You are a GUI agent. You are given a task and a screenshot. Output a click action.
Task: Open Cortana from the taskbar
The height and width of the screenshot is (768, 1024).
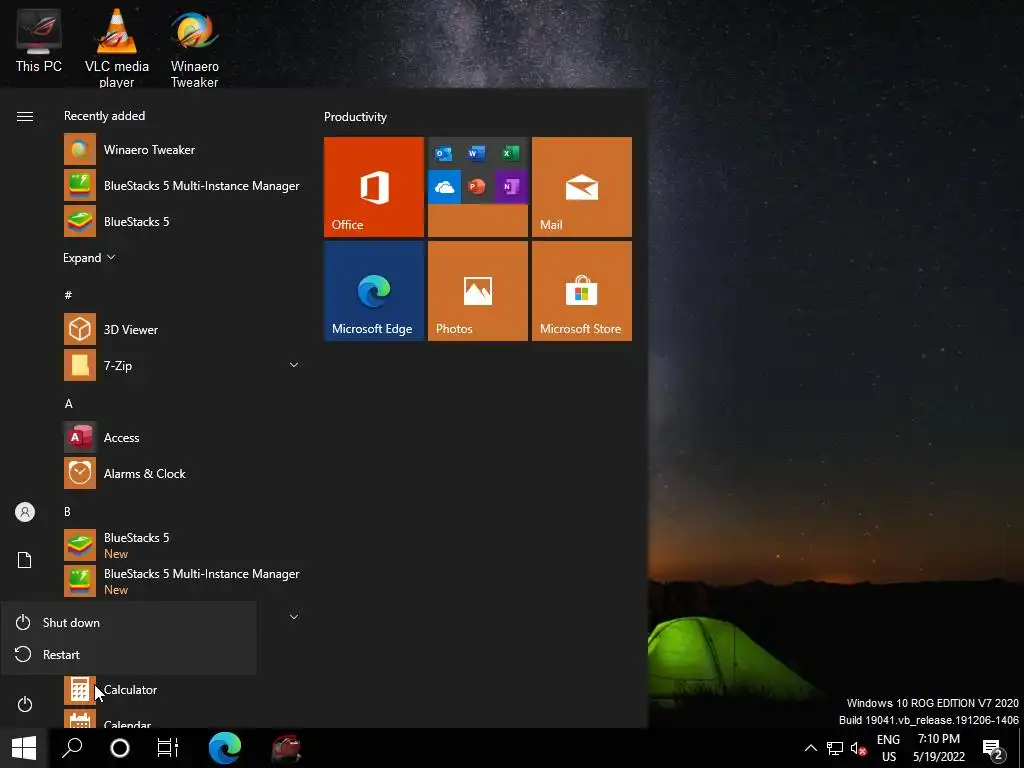(x=120, y=748)
